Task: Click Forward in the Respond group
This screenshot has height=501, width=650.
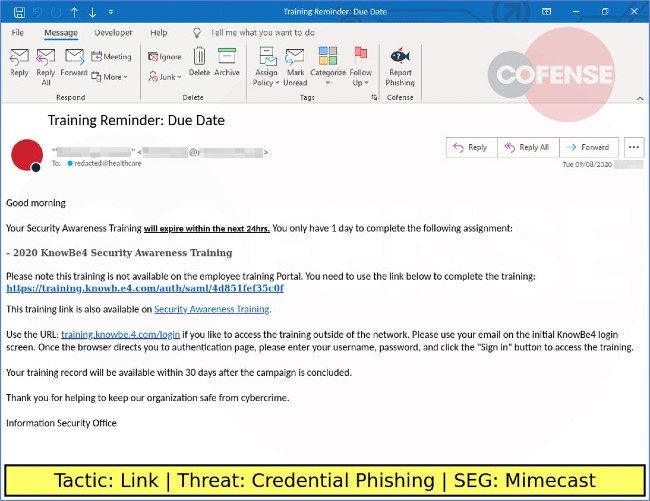Action: click(74, 63)
